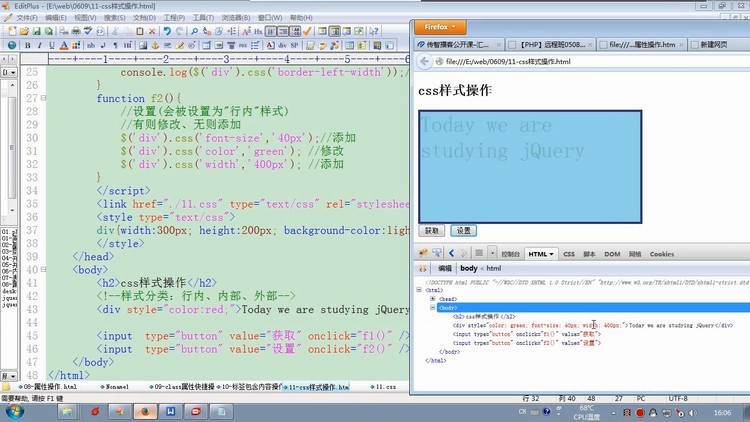Expand the head node in Firebug tree
This screenshot has width=750, height=422.
point(433,298)
